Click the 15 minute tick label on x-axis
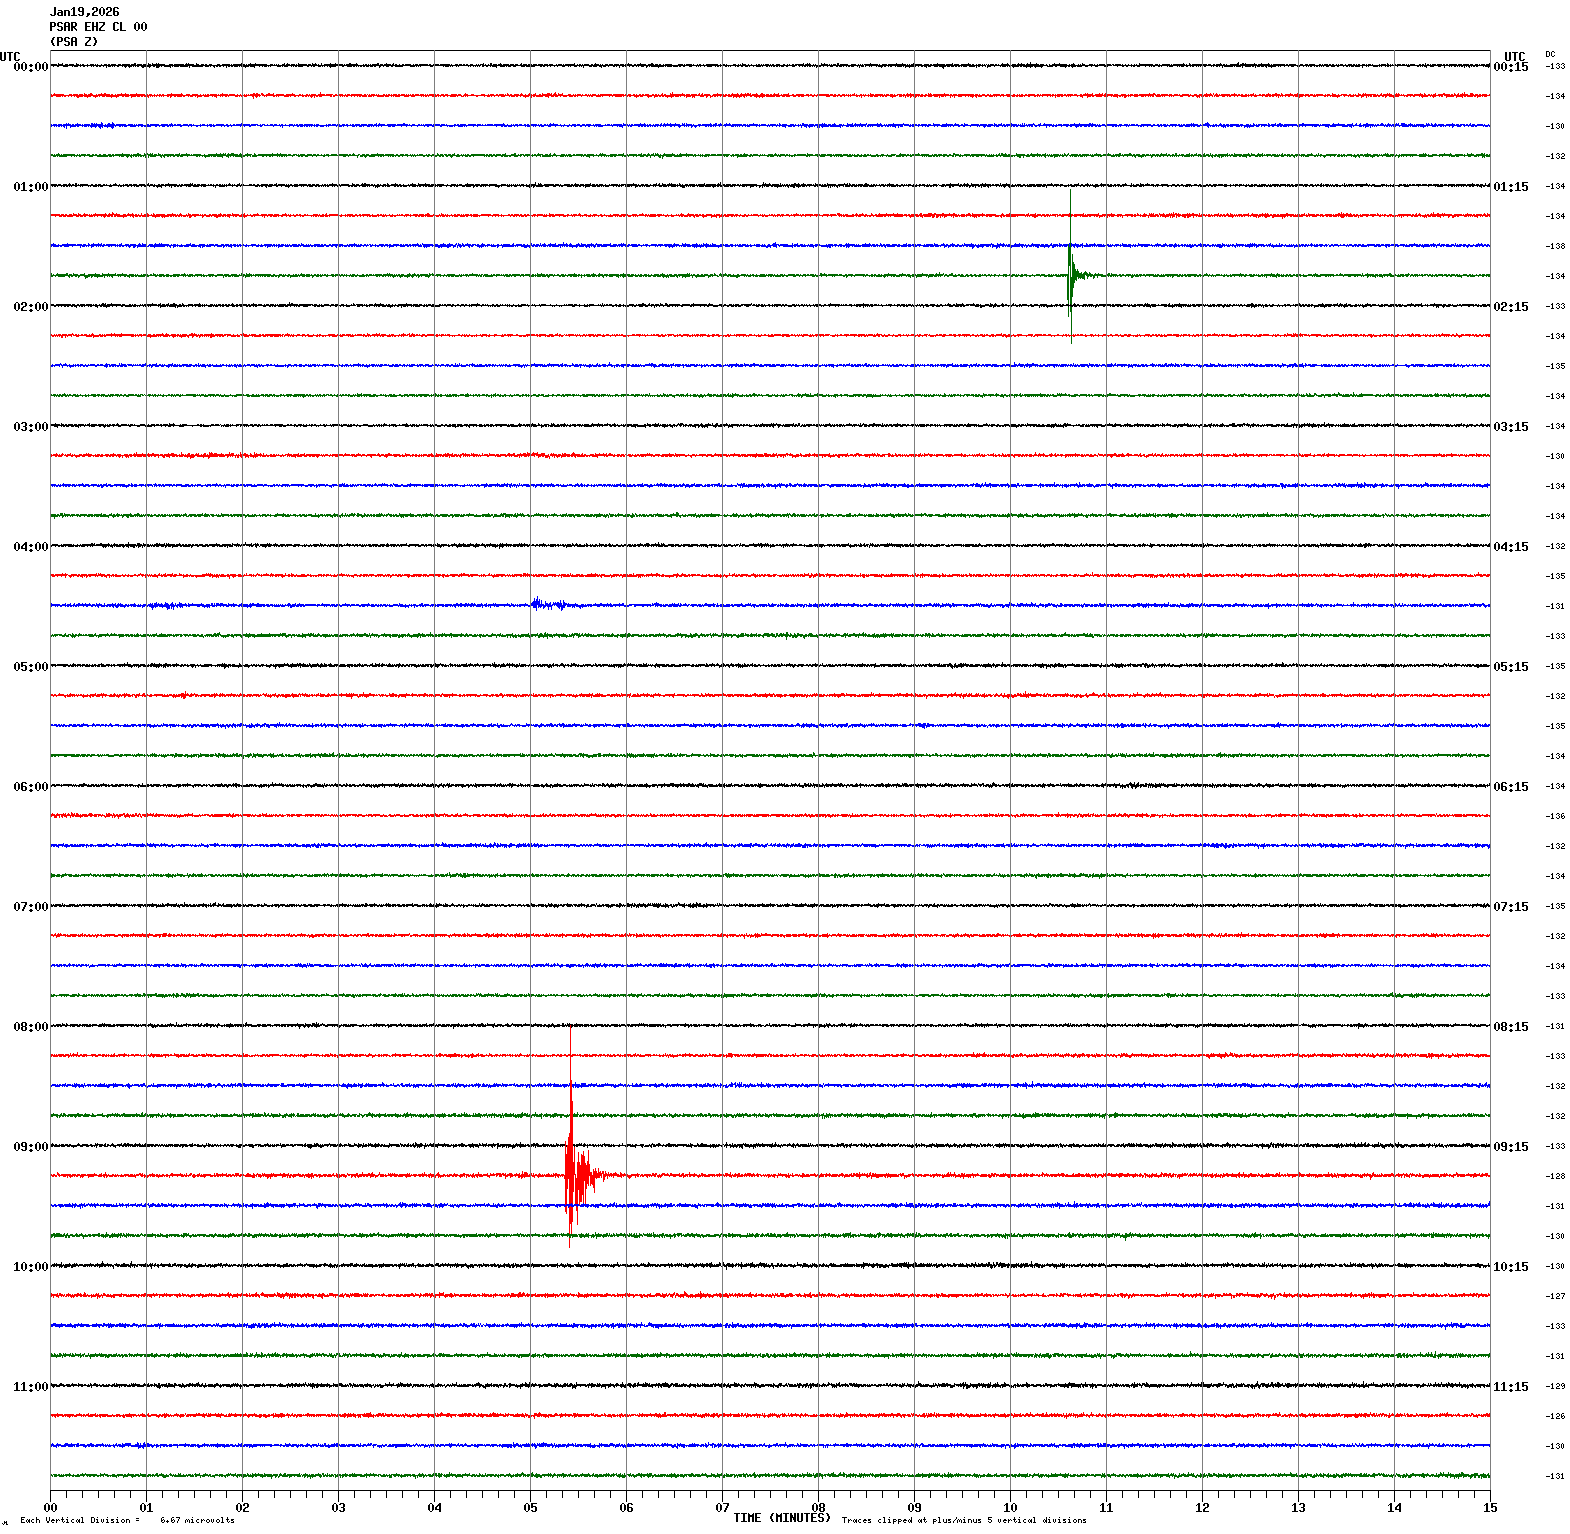Viewport: 1570px width, 1534px height. click(x=1490, y=1508)
